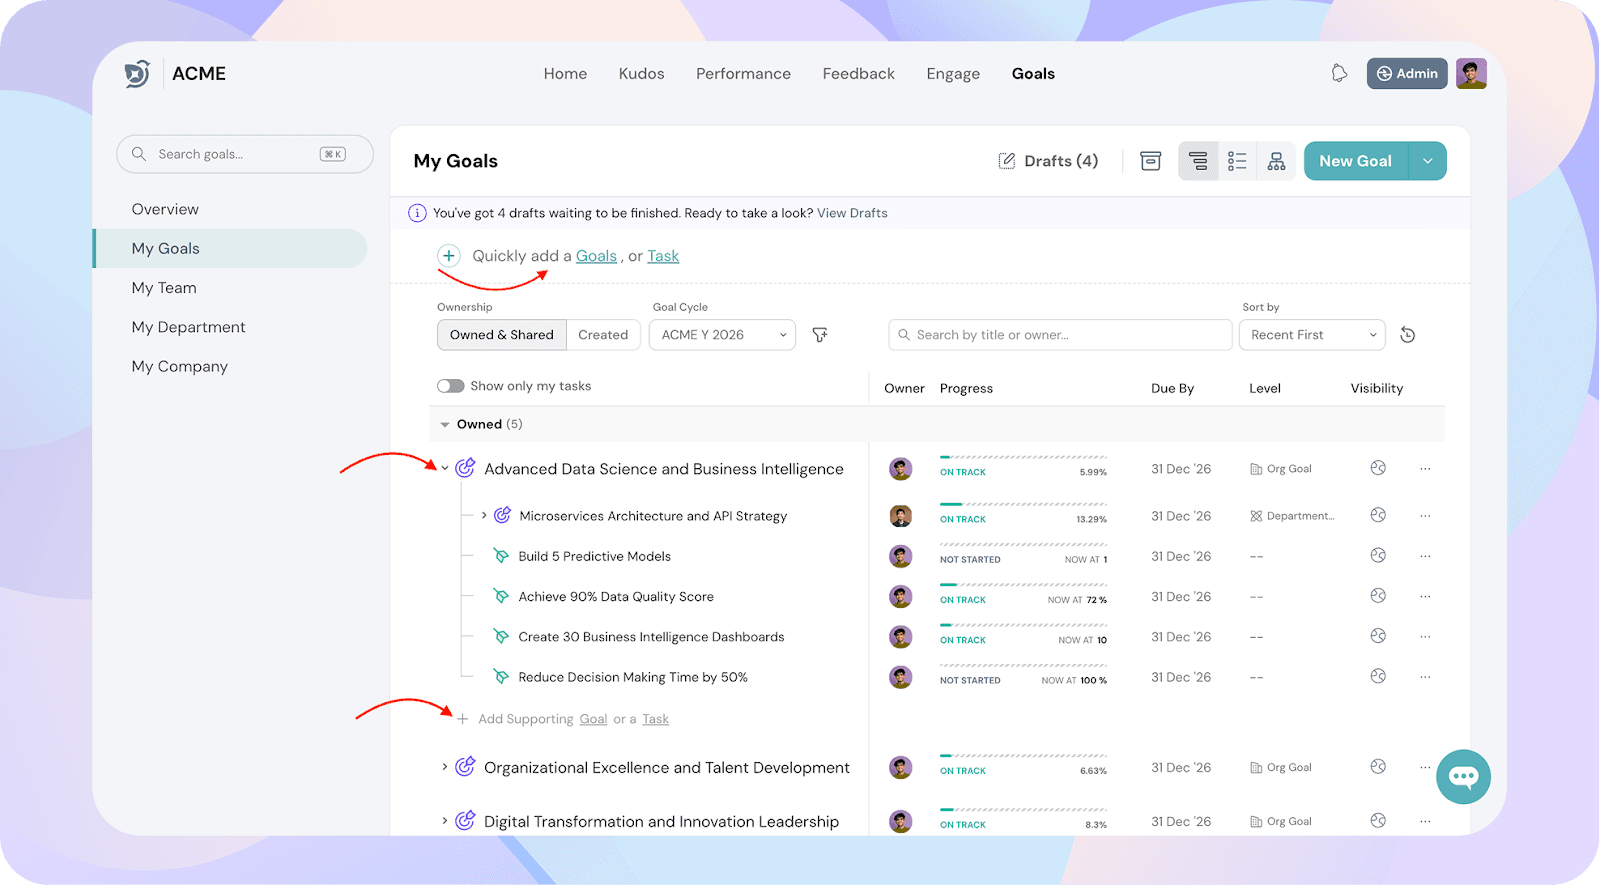Click the quick add plus circle
The width and height of the screenshot is (1600, 885).
[x=449, y=256]
